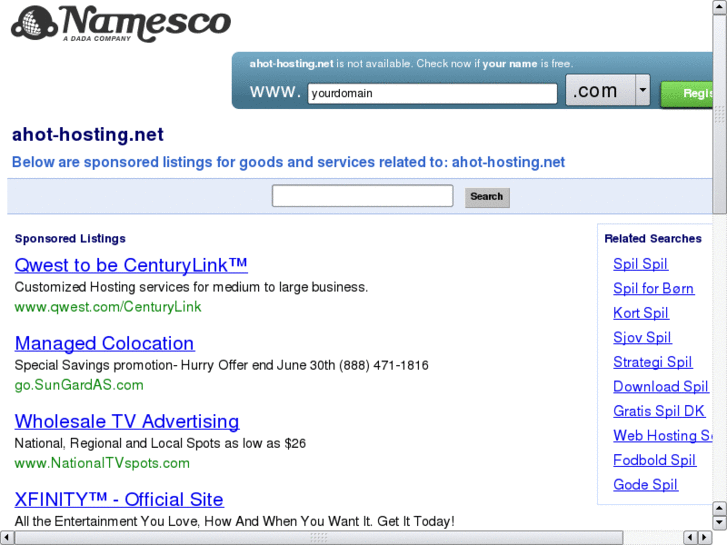Open Managed Colocation link
This screenshot has height=545, width=727.
(x=104, y=343)
